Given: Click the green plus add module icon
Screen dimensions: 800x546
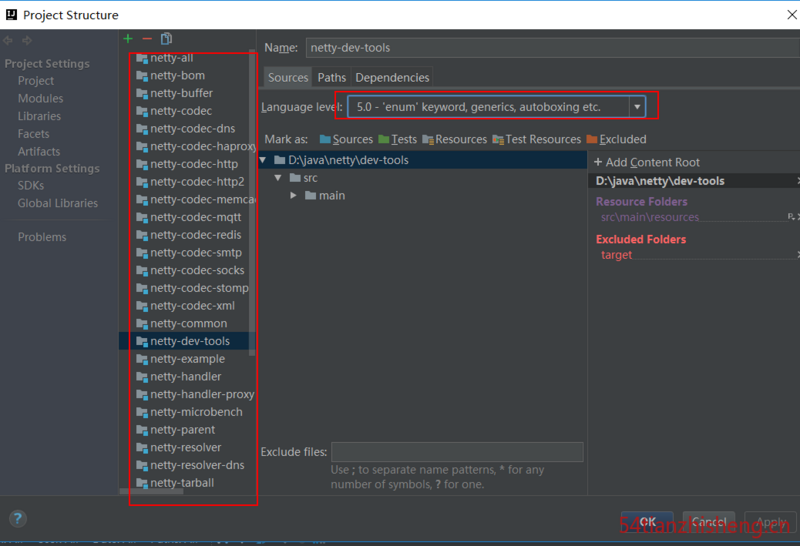Looking at the screenshot, I should (x=128, y=39).
